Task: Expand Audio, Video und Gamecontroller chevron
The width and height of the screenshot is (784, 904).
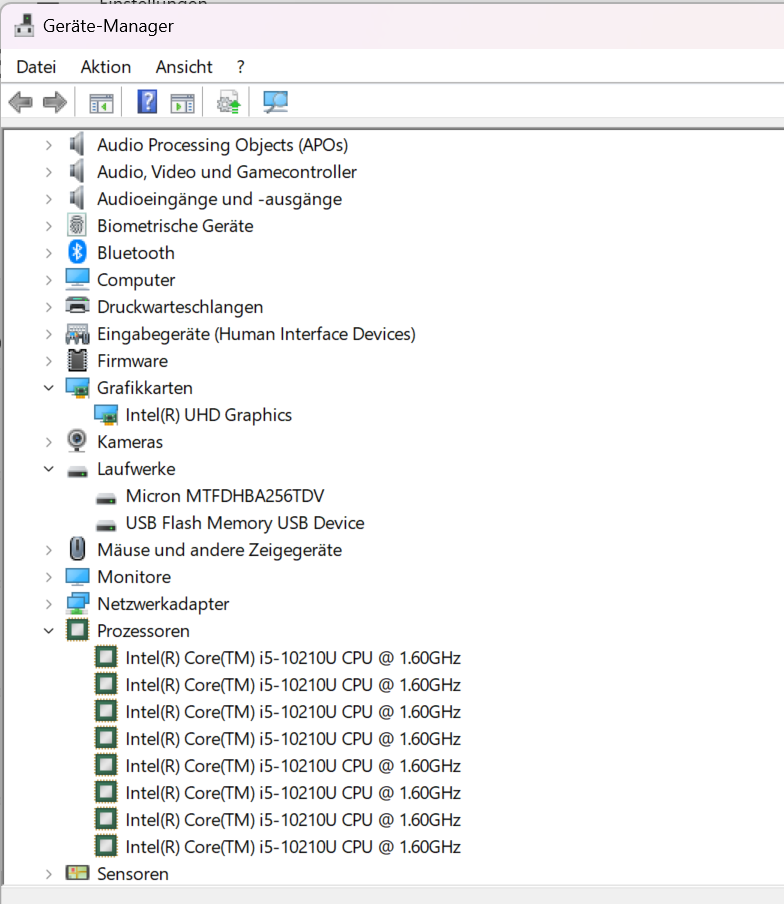Action: (x=49, y=172)
